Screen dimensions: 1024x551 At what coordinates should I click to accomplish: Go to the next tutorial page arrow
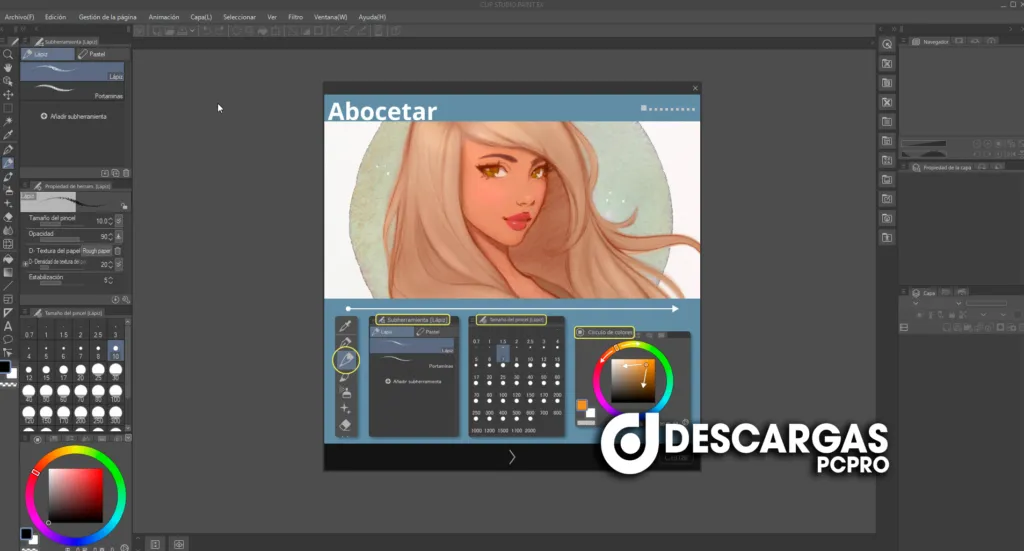click(x=512, y=457)
